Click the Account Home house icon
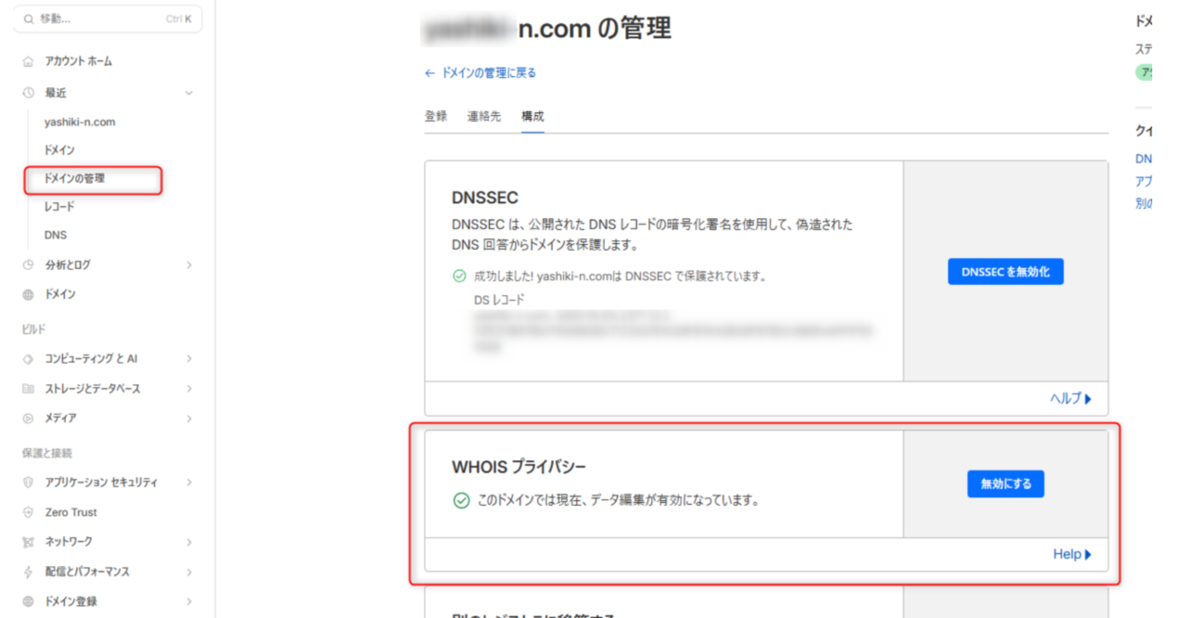The width and height of the screenshot is (1200, 618). pos(28,62)
